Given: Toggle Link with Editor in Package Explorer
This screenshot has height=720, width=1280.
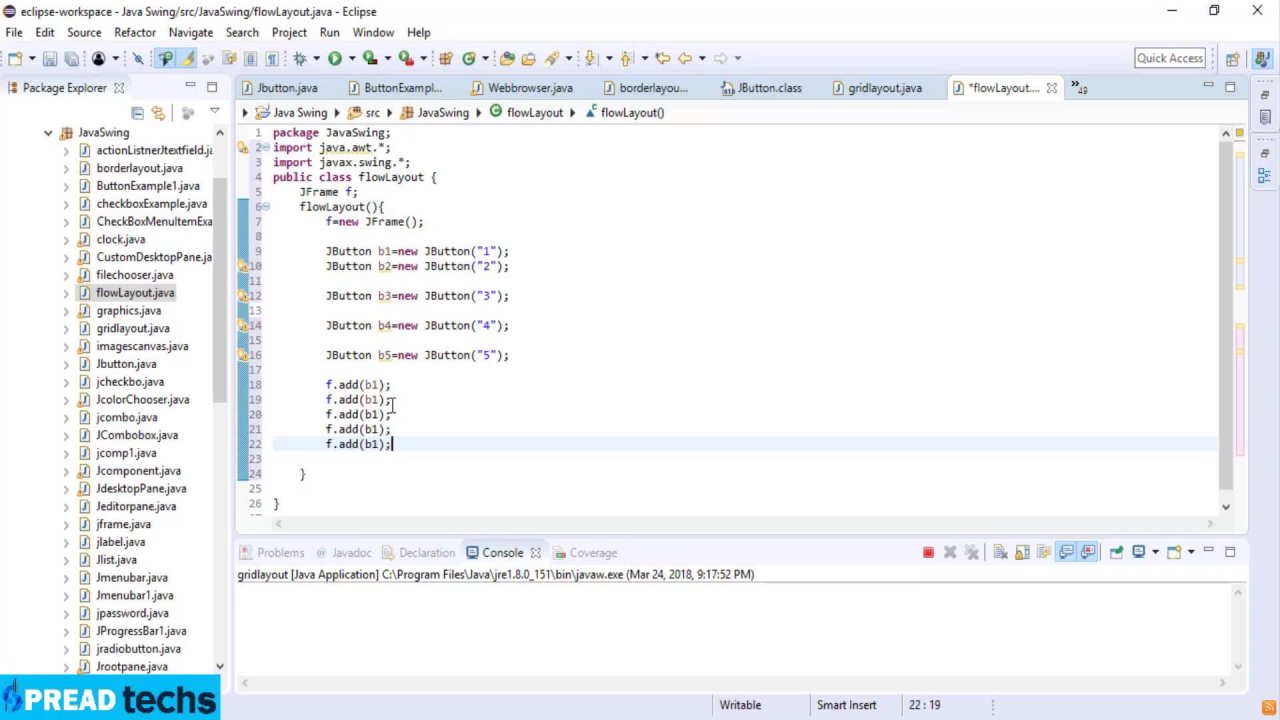Looking at the screenshot, I should (x=158, y=113).
